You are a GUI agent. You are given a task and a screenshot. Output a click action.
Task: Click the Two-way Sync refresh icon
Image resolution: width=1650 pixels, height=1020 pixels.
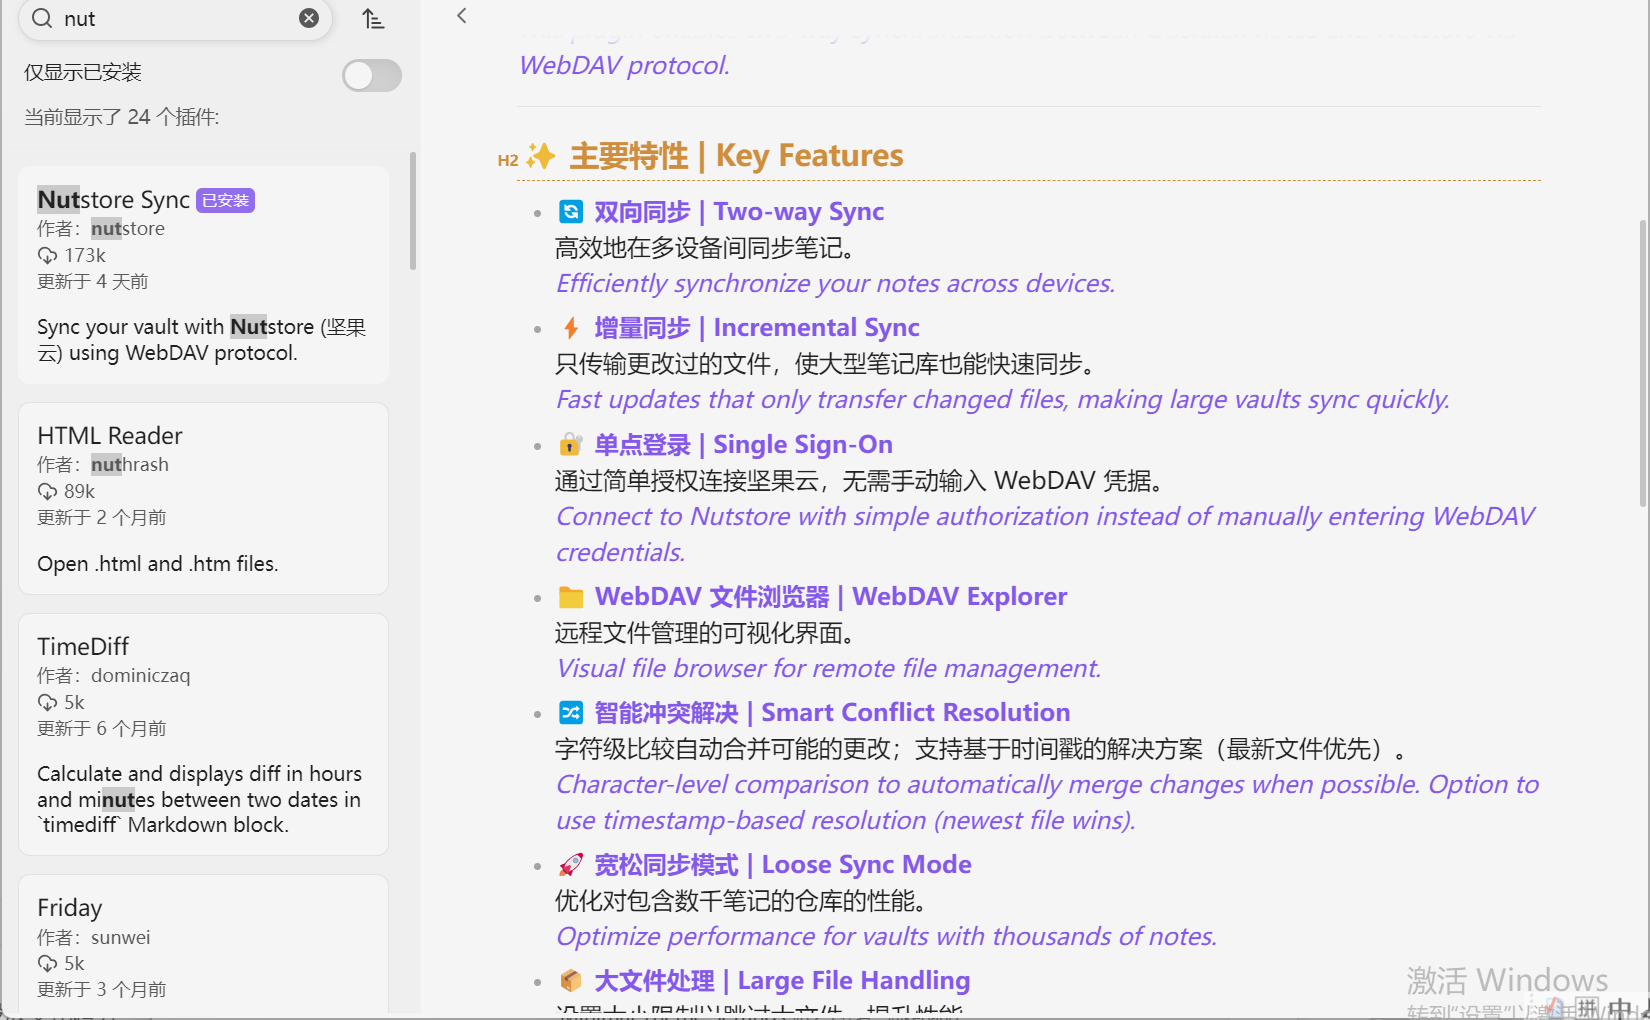point(570,212)
